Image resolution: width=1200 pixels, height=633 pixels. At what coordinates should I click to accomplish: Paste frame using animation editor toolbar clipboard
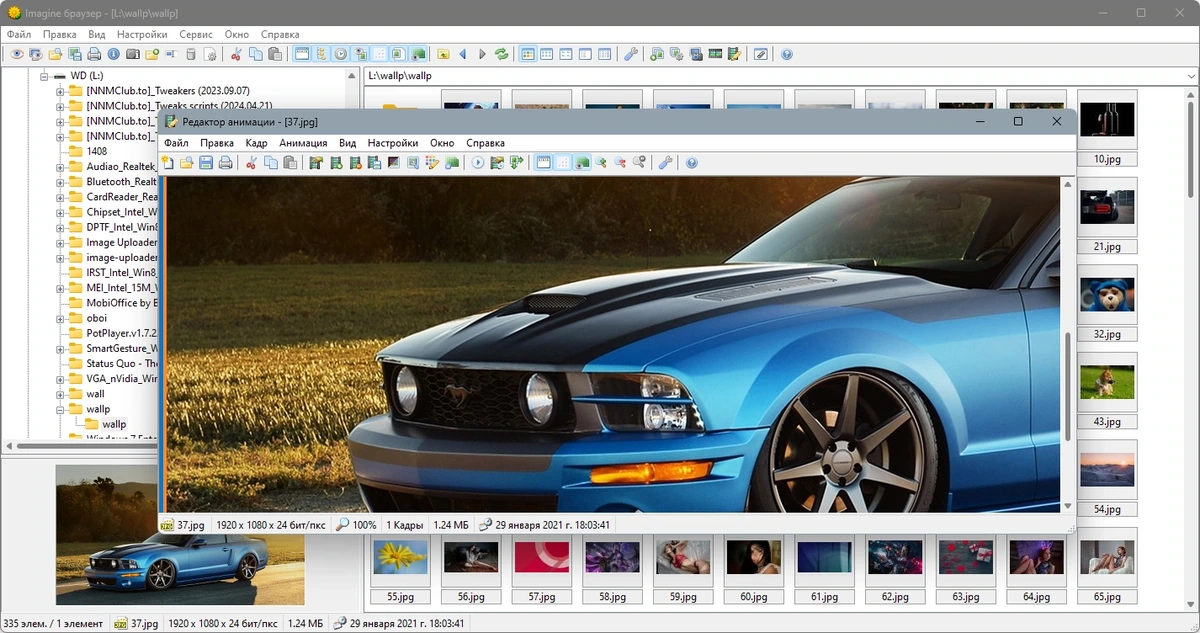click(290, 162)
